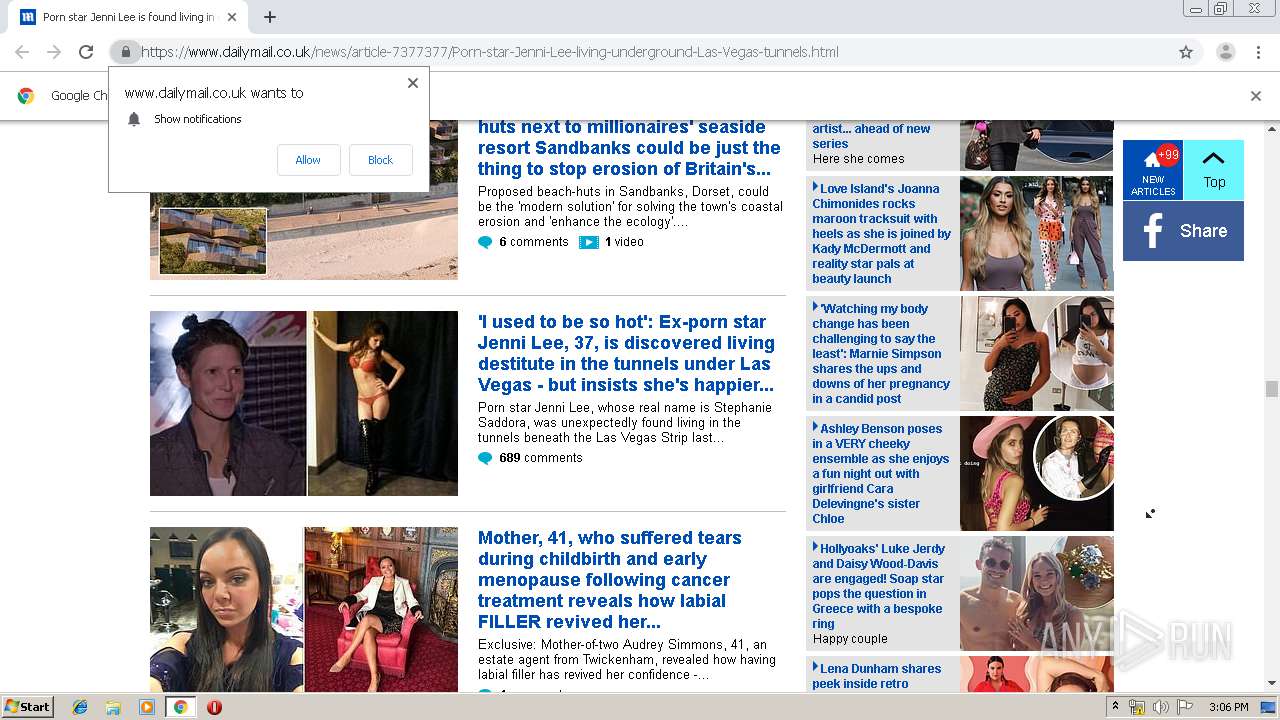The width and height of the screenshot is (1280, 720).
Task: Open Love Island's Joanna Chimonides story
Action: (881, 233)
